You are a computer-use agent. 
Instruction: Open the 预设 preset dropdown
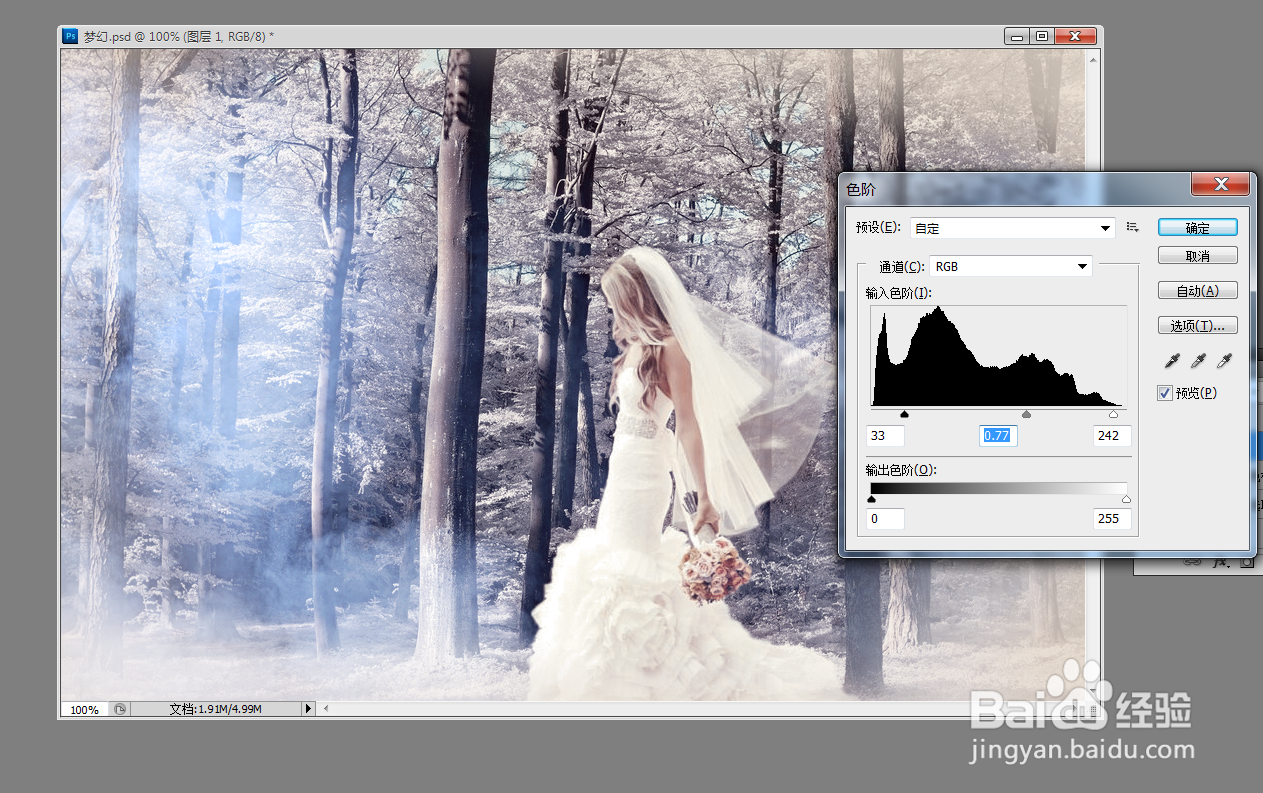pyautogui.click(x=1012, y=228)
